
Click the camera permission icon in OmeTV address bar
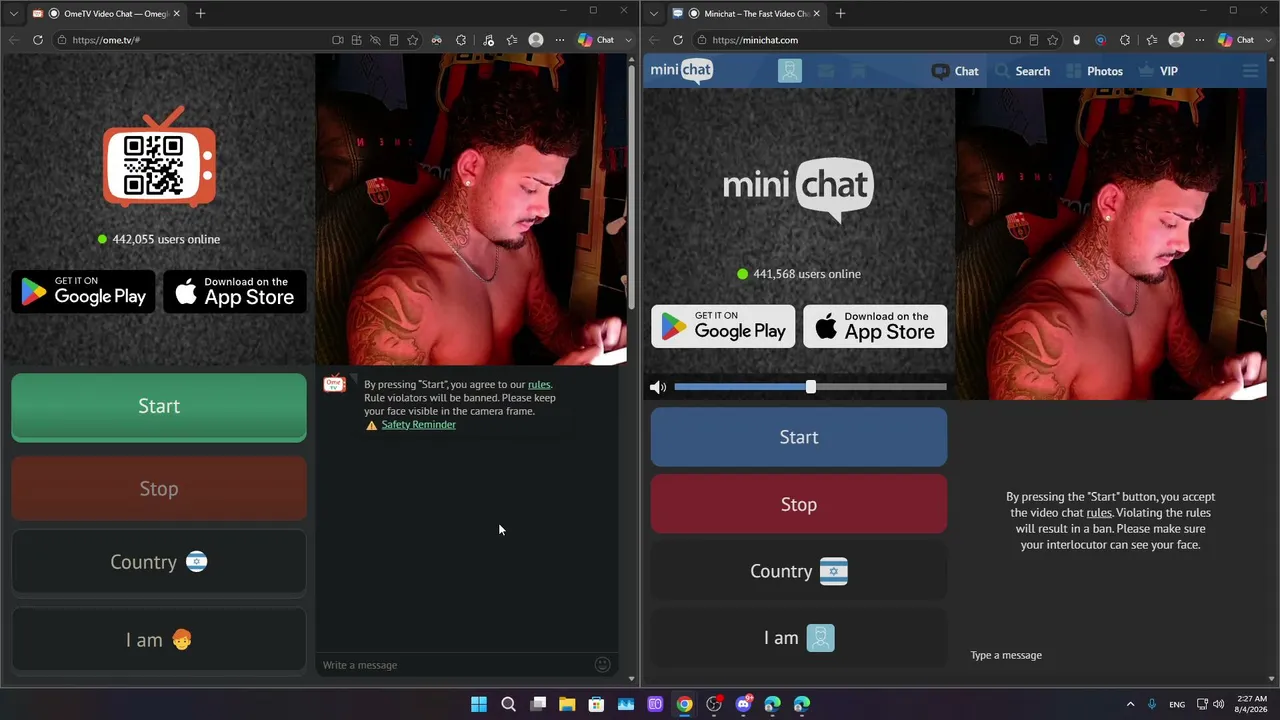pos(338,40)
